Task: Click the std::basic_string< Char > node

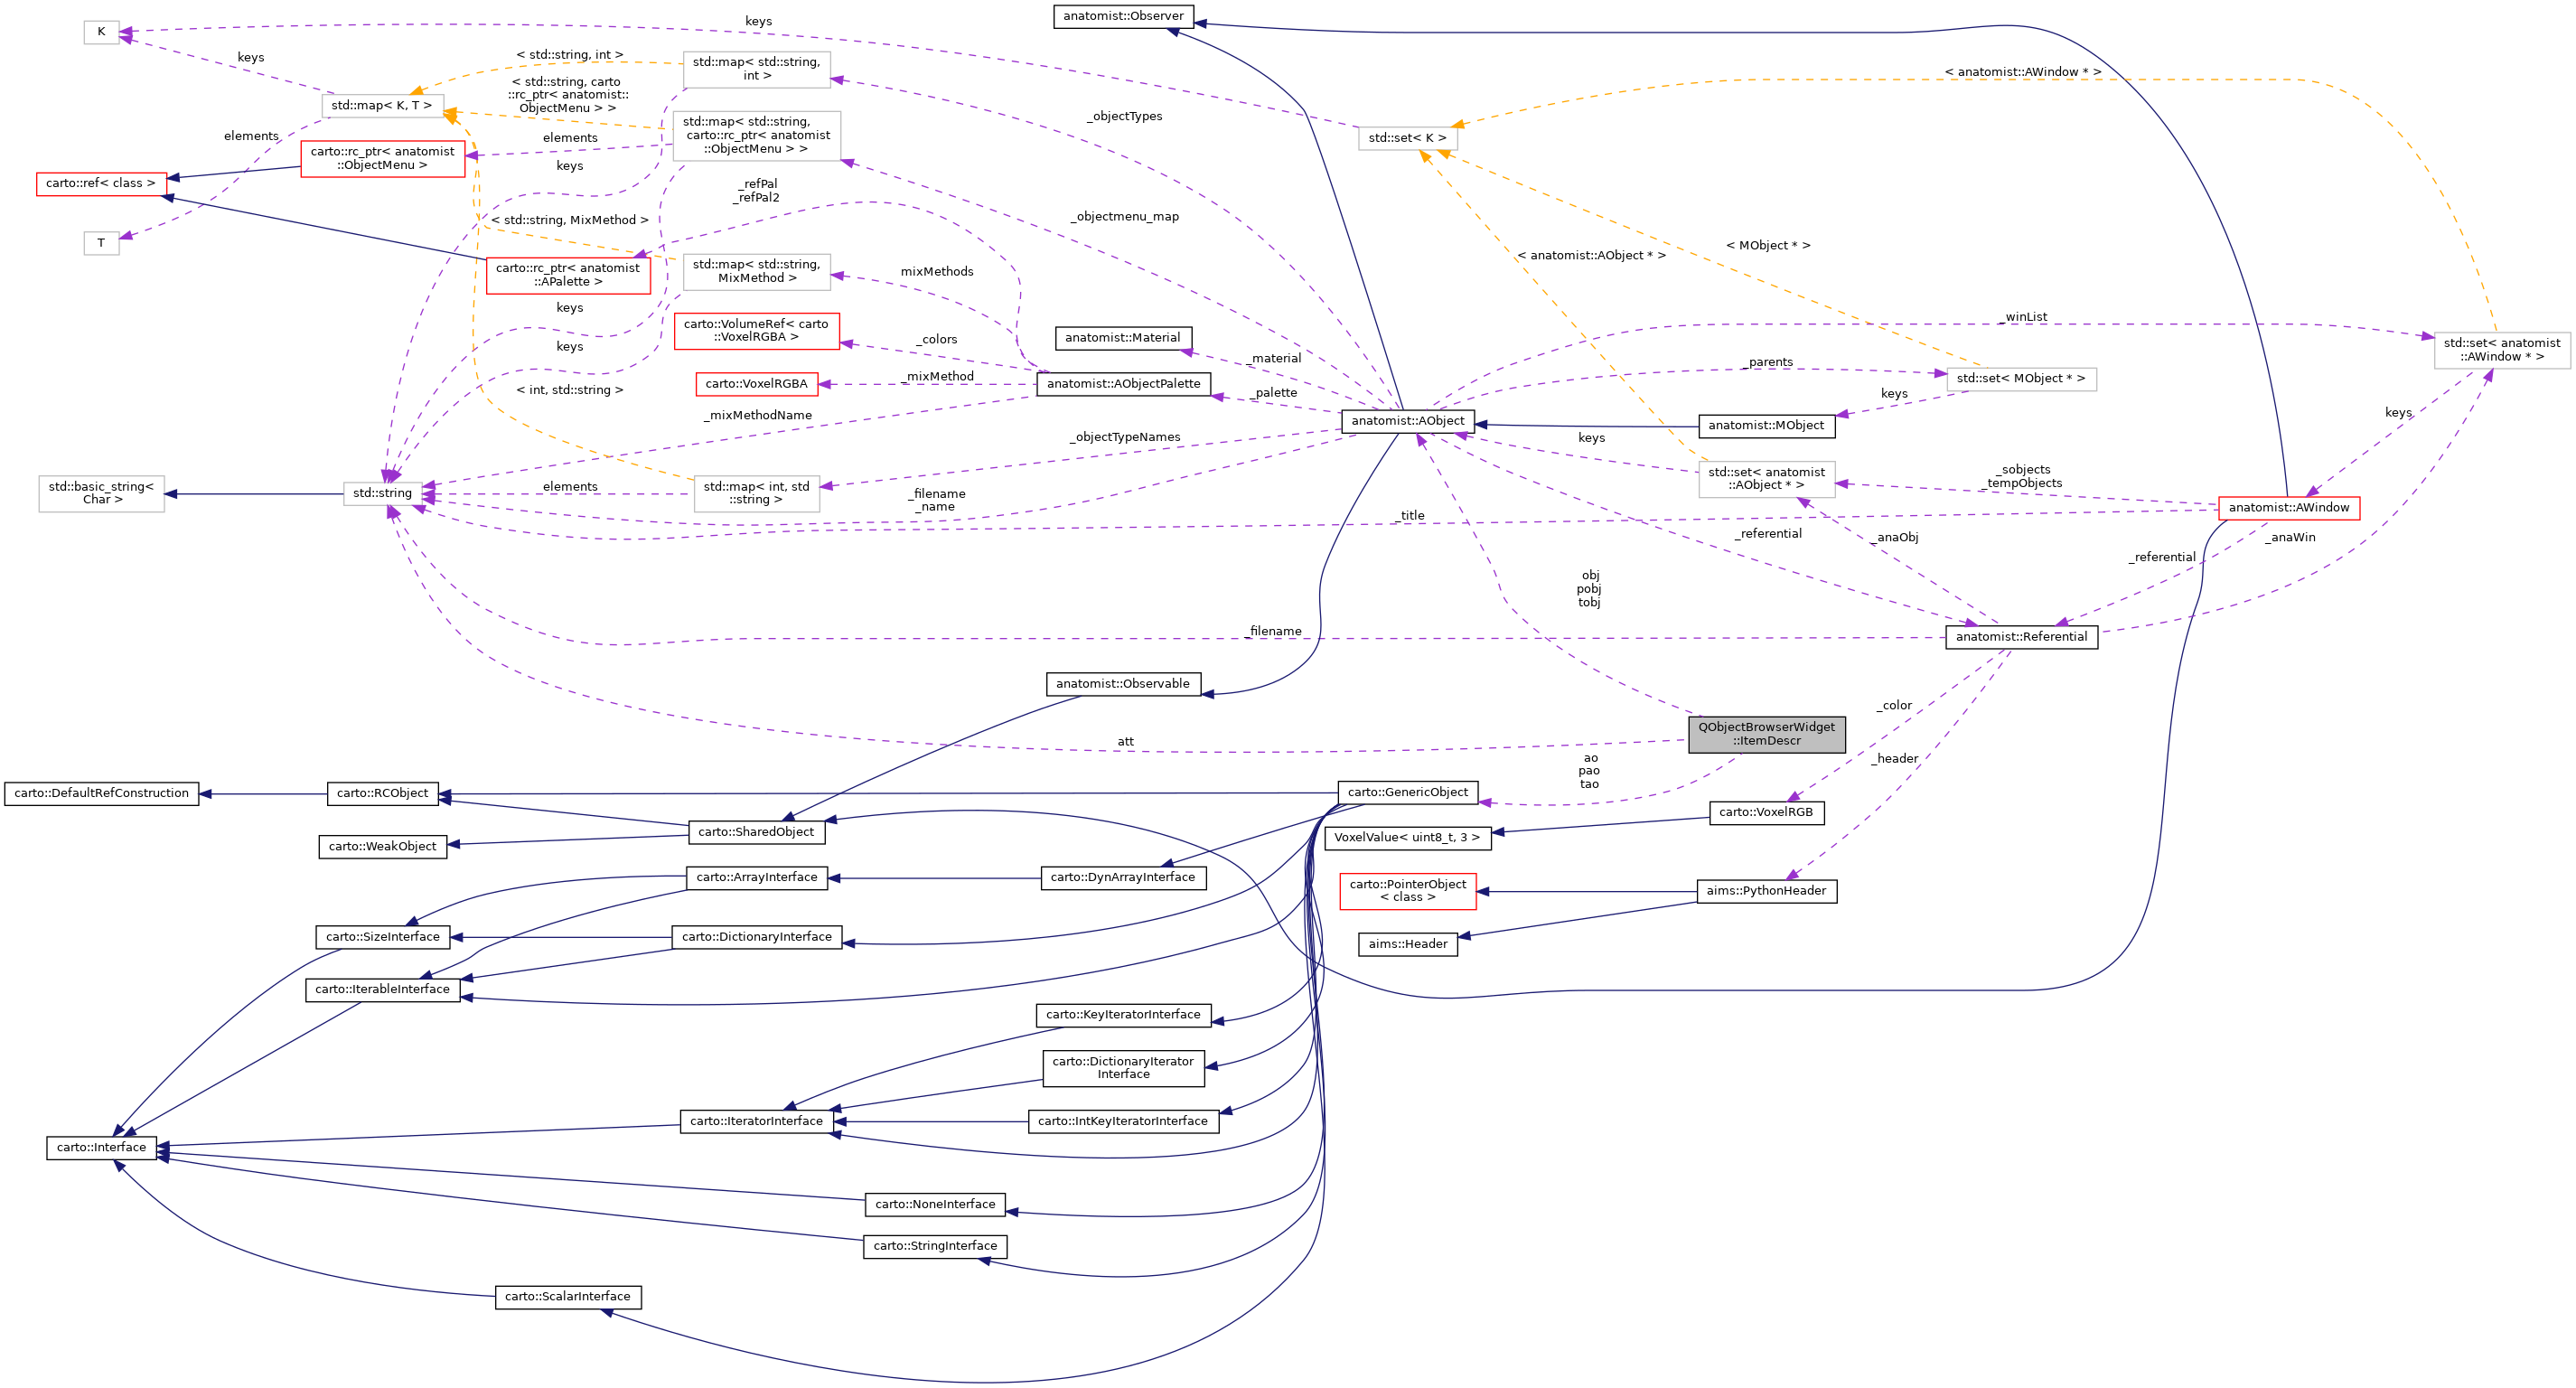Action: pyautogui.click(x=101, y=494)
